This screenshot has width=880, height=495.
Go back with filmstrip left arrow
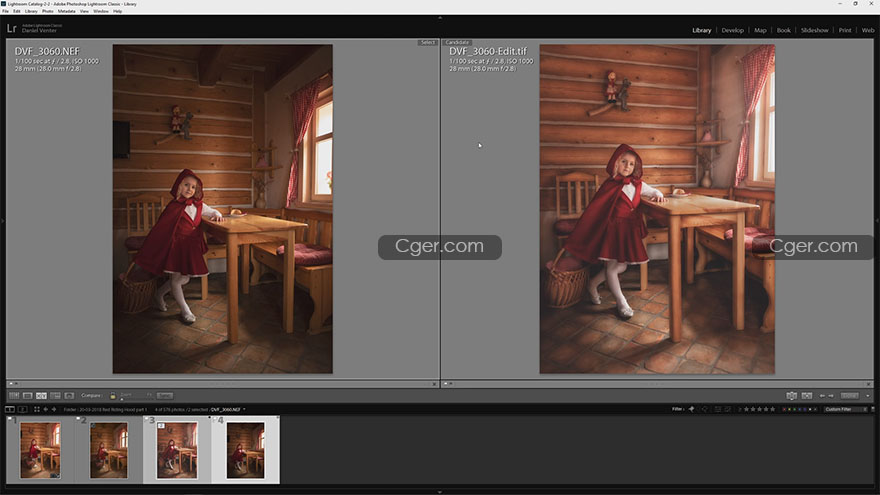coord(45,409)
